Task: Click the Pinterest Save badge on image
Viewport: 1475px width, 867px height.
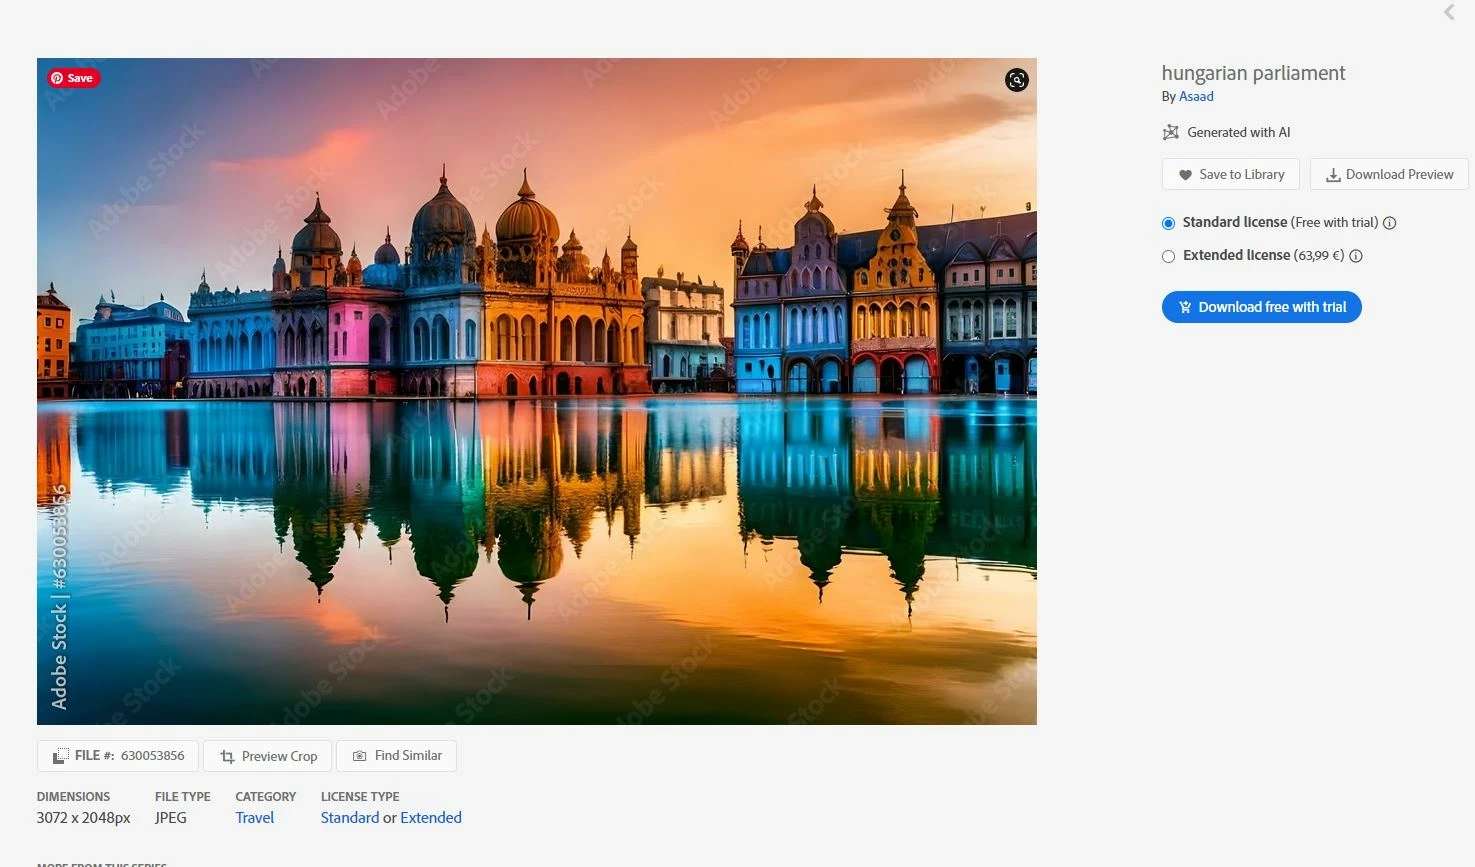Action: [73, 78]
